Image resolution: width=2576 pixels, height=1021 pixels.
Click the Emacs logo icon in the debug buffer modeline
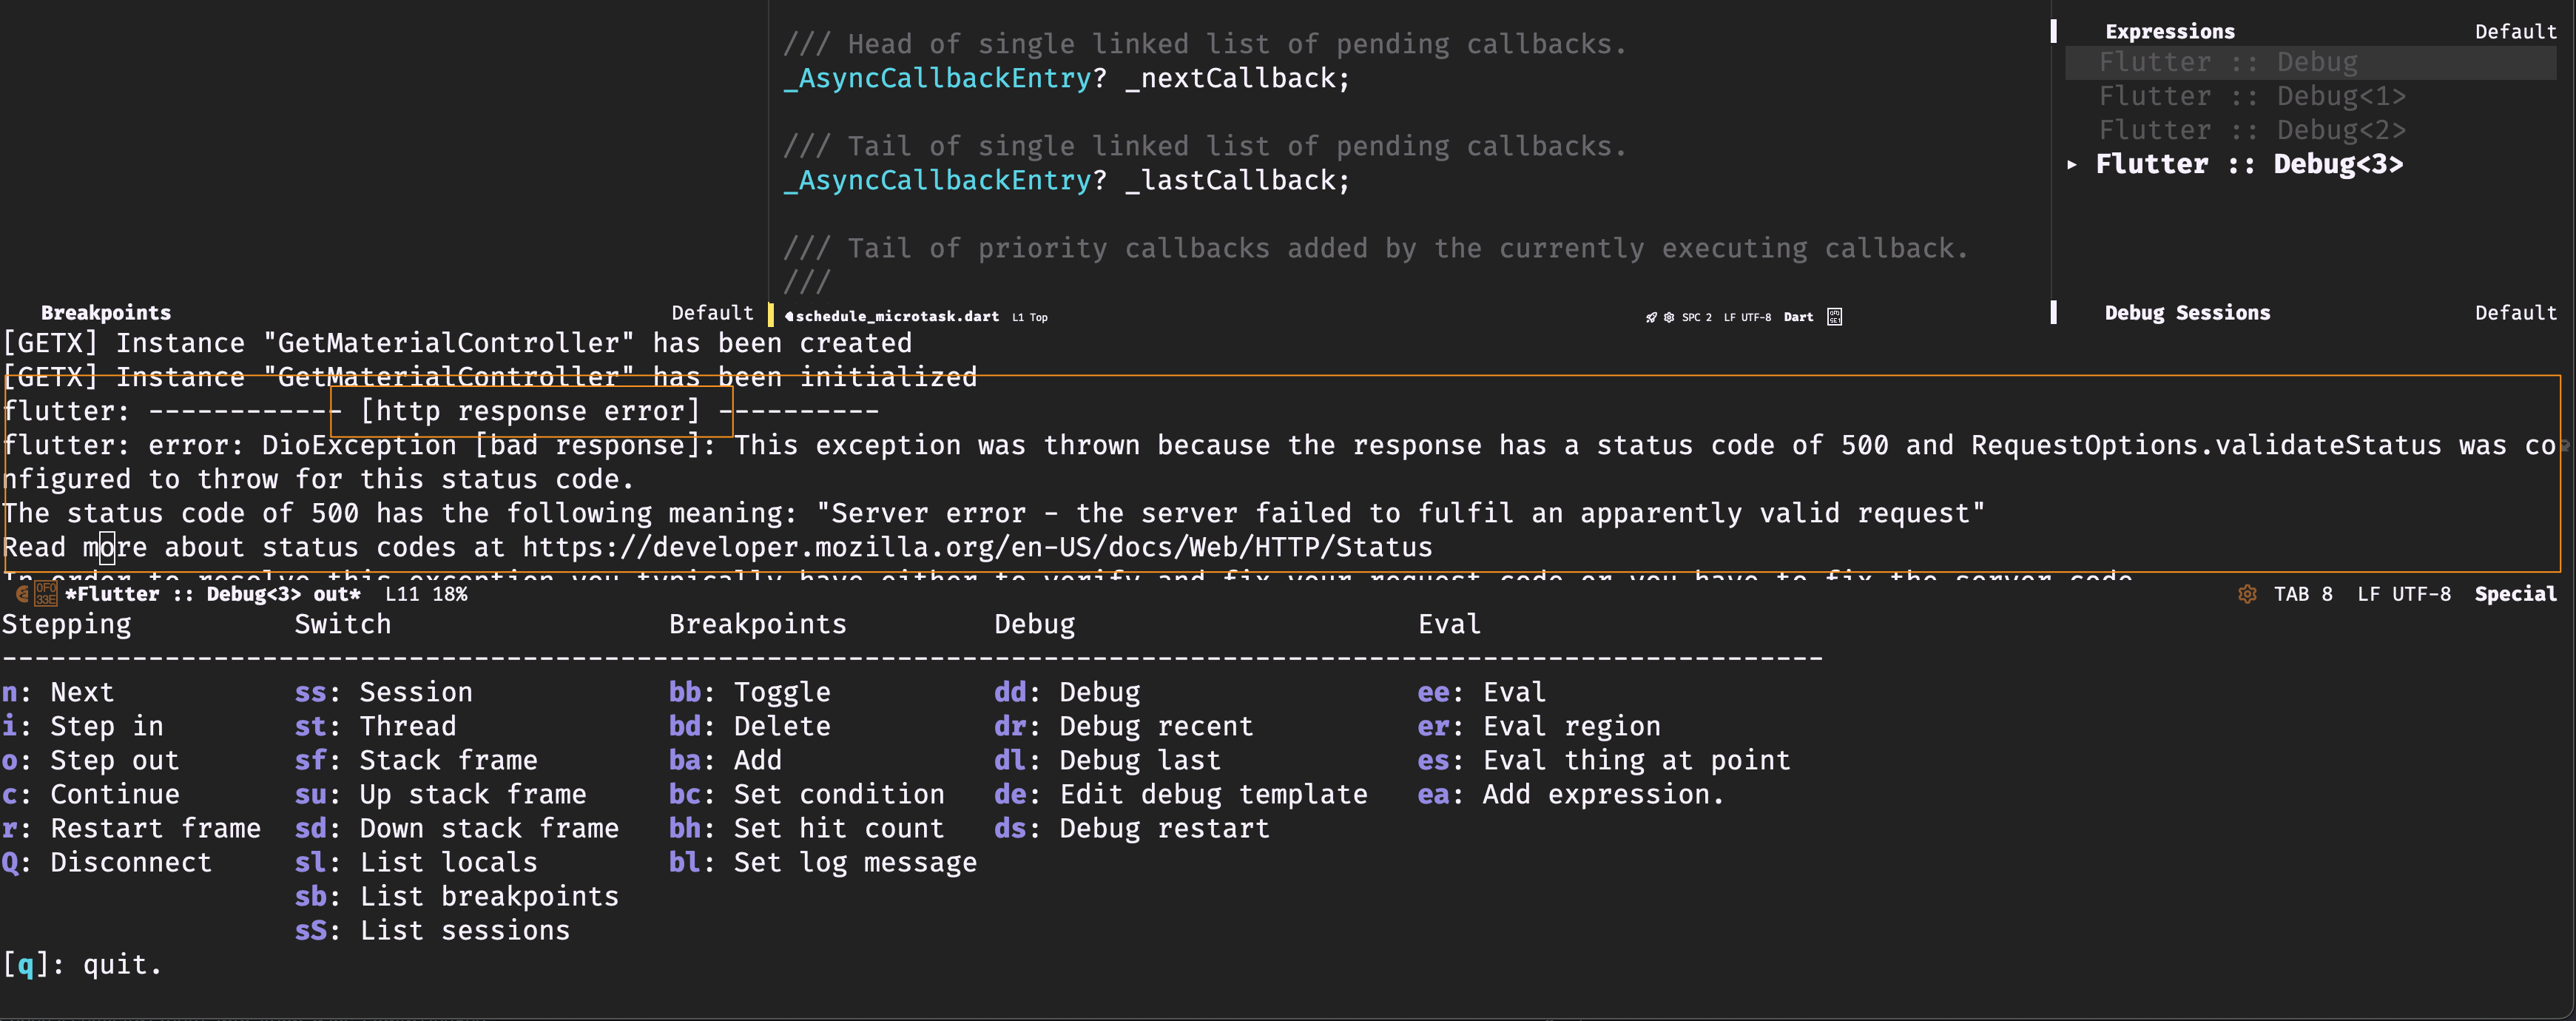[x=22, y=595]
